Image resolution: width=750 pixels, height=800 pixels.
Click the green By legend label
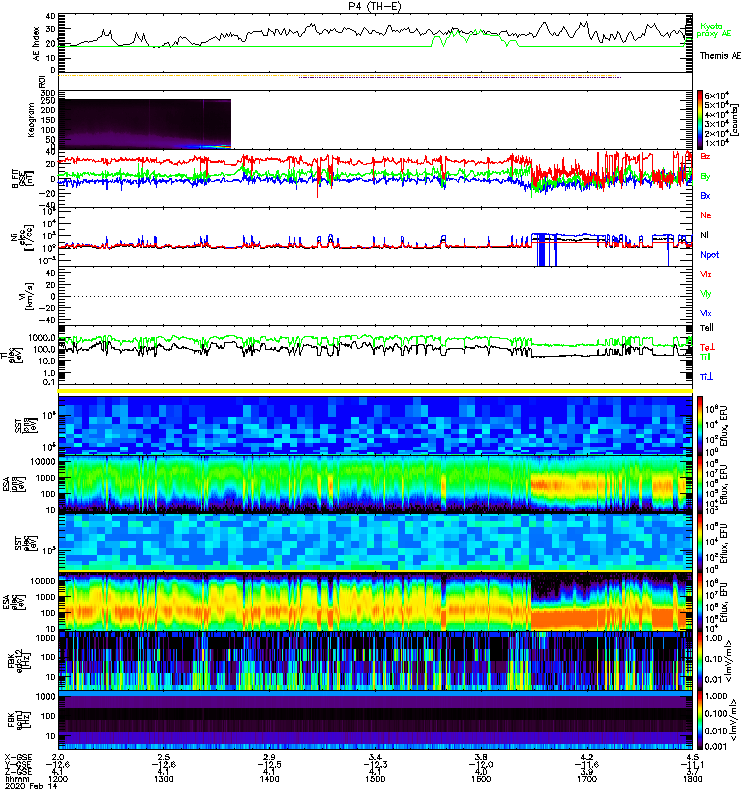pos(705,177)
